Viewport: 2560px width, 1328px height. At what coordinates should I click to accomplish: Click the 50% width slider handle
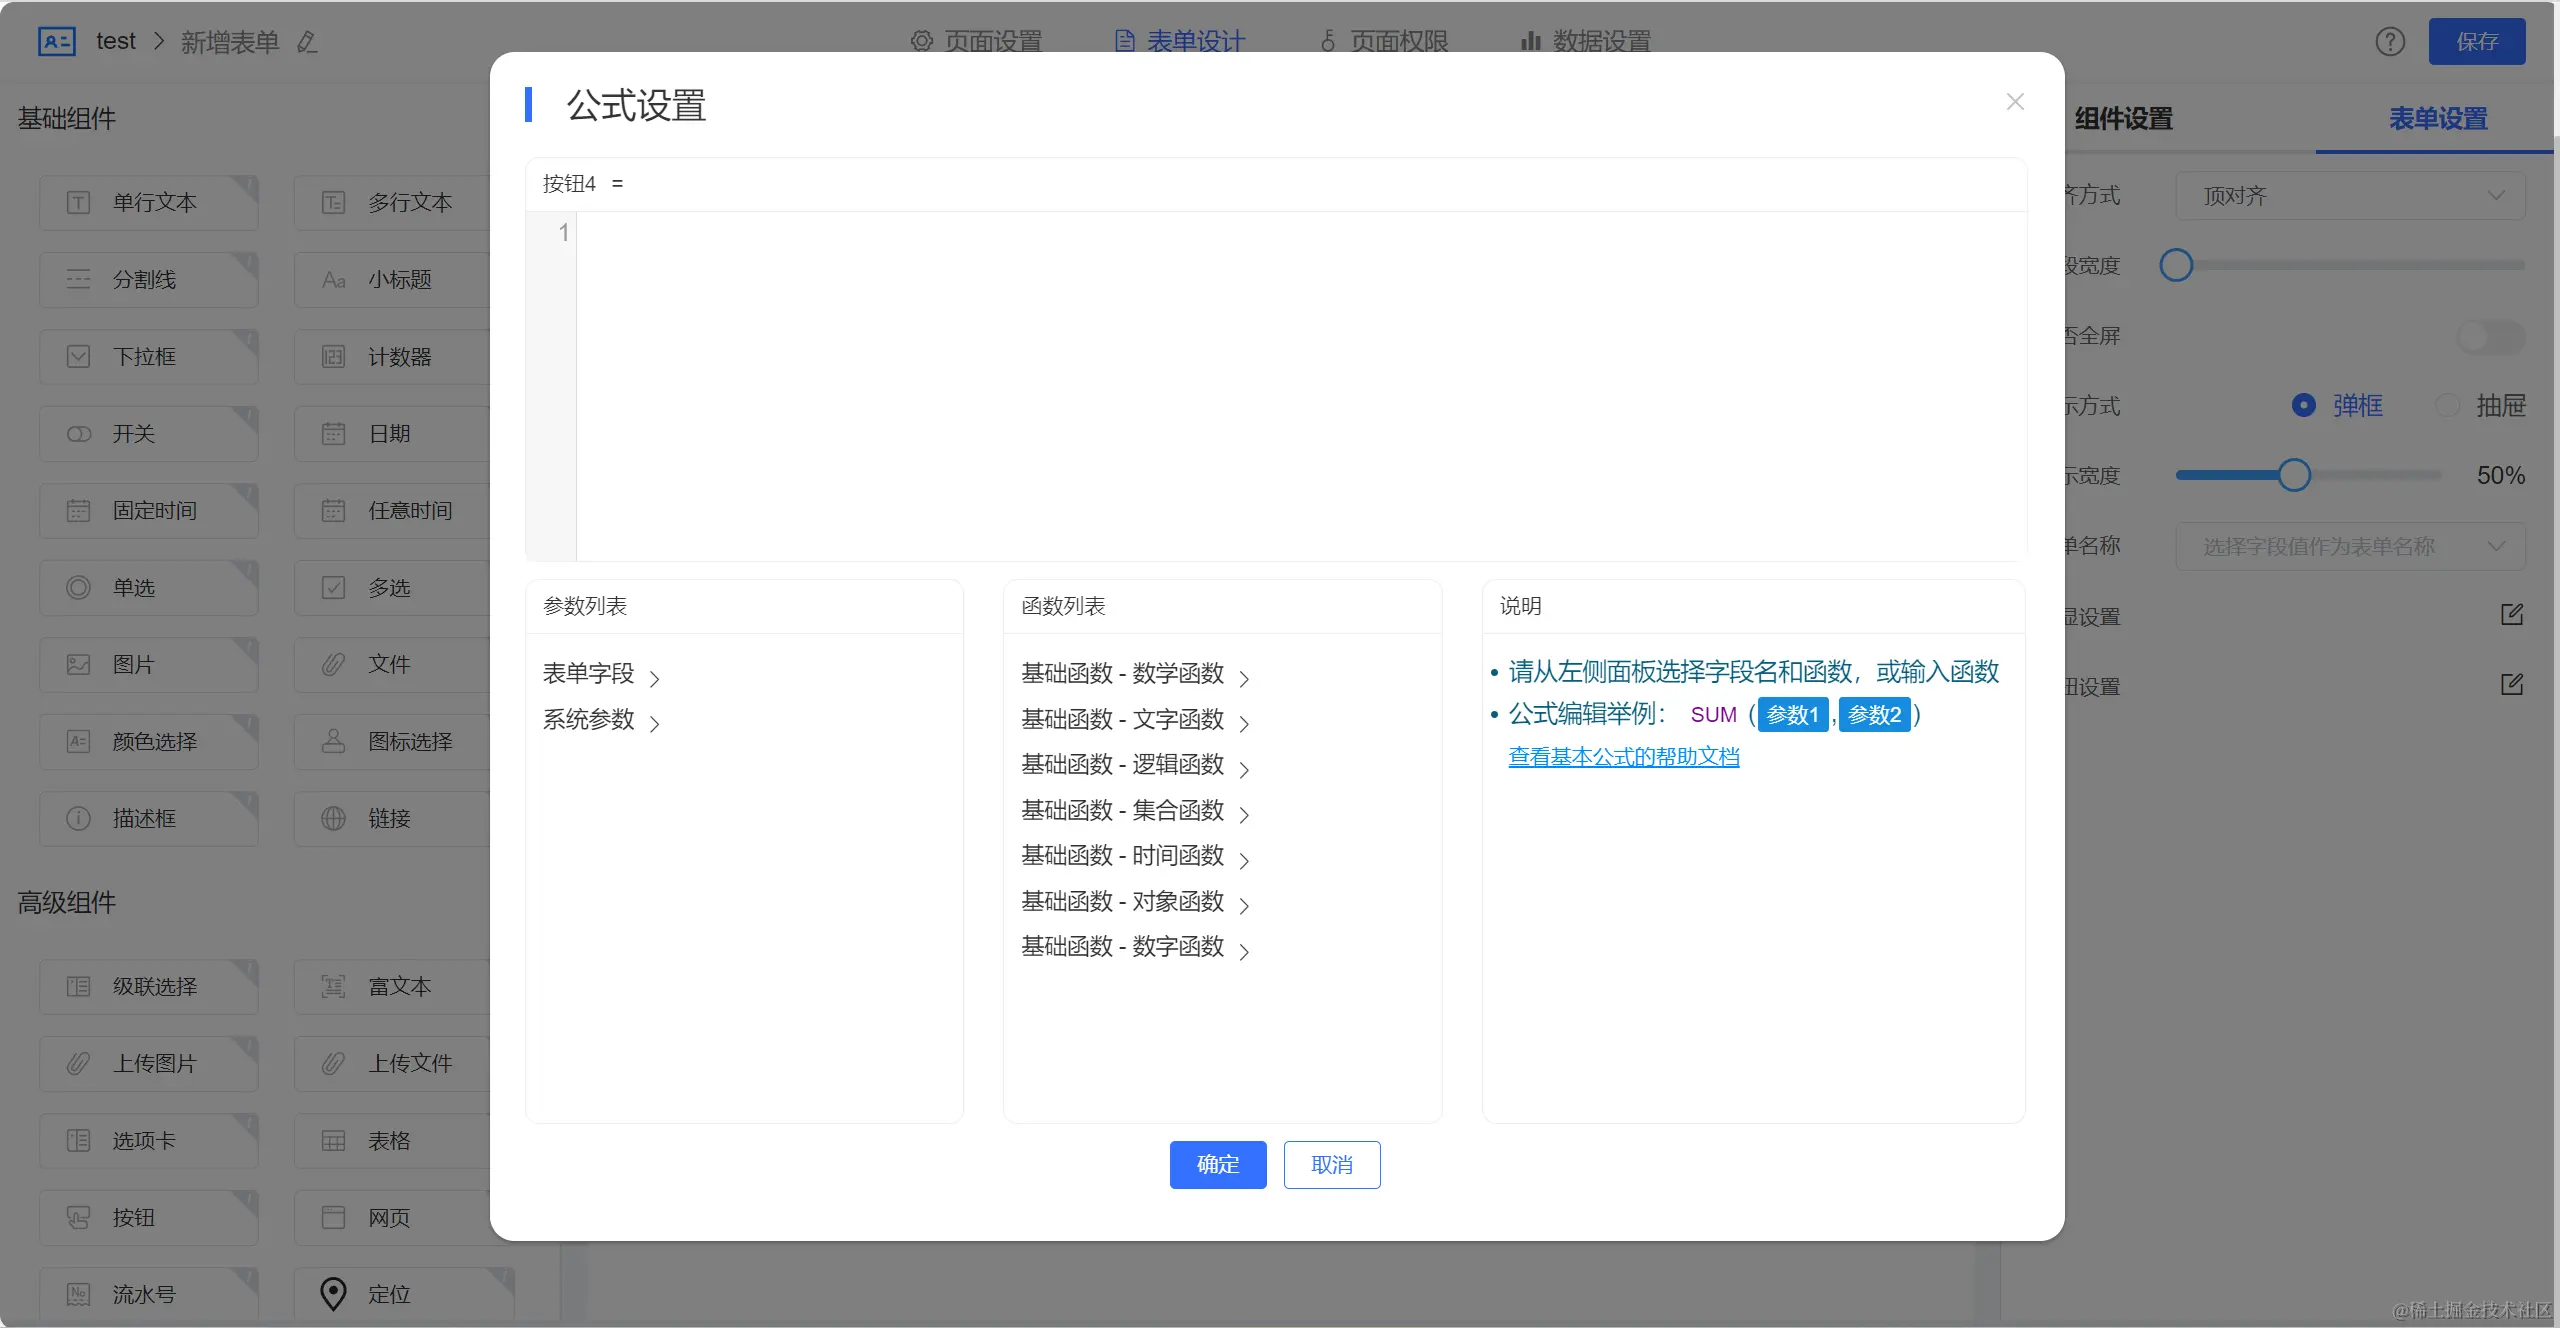[x=2294, y=475]
